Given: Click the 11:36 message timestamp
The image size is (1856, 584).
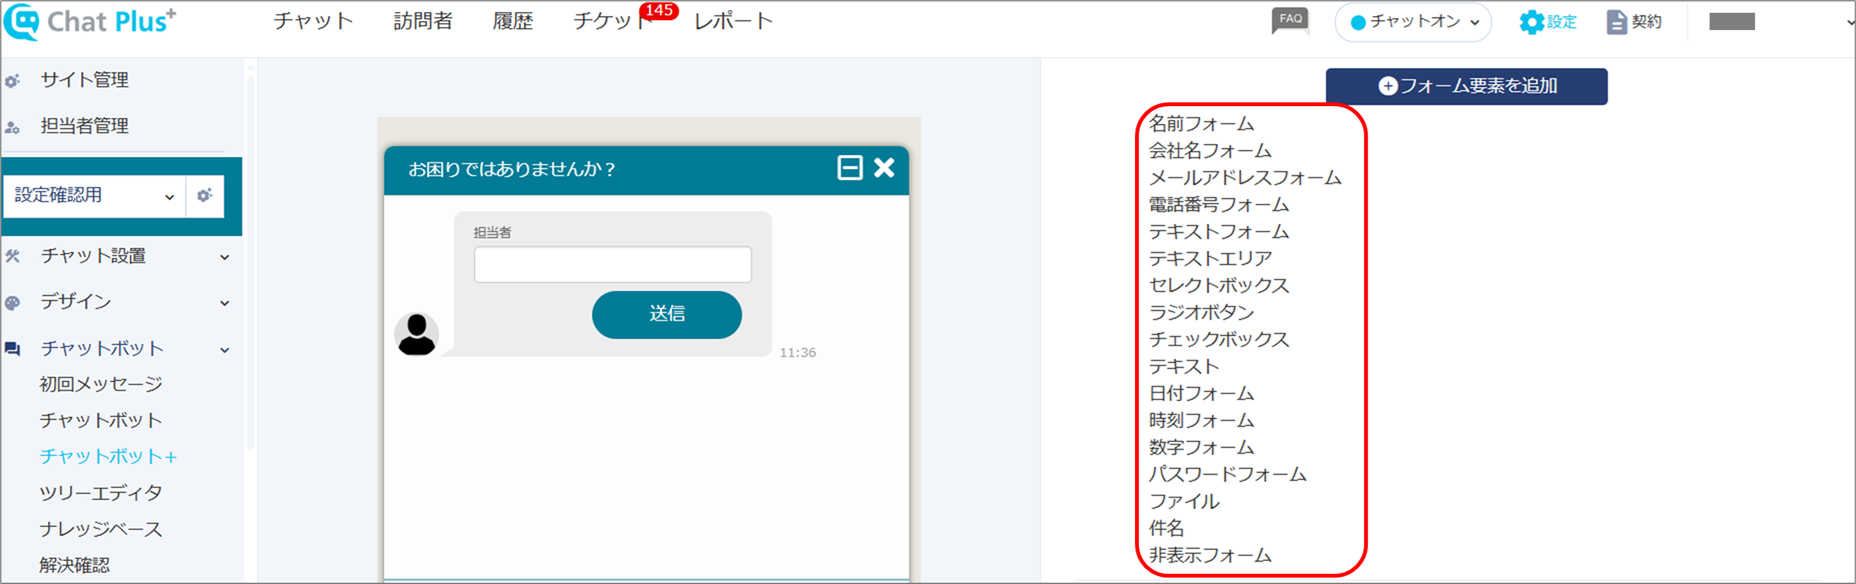Looking at the screenshot, I should point(798,353).
